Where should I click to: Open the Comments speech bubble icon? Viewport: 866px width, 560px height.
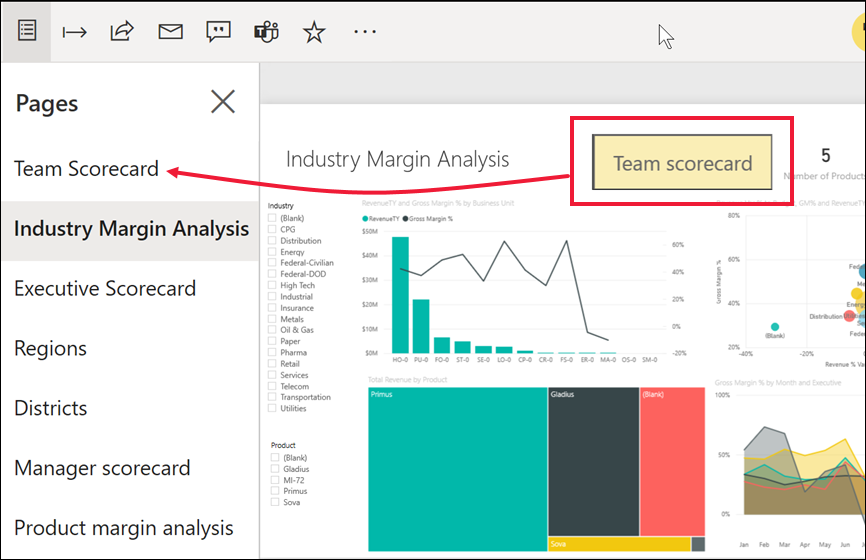click(218, 32)
